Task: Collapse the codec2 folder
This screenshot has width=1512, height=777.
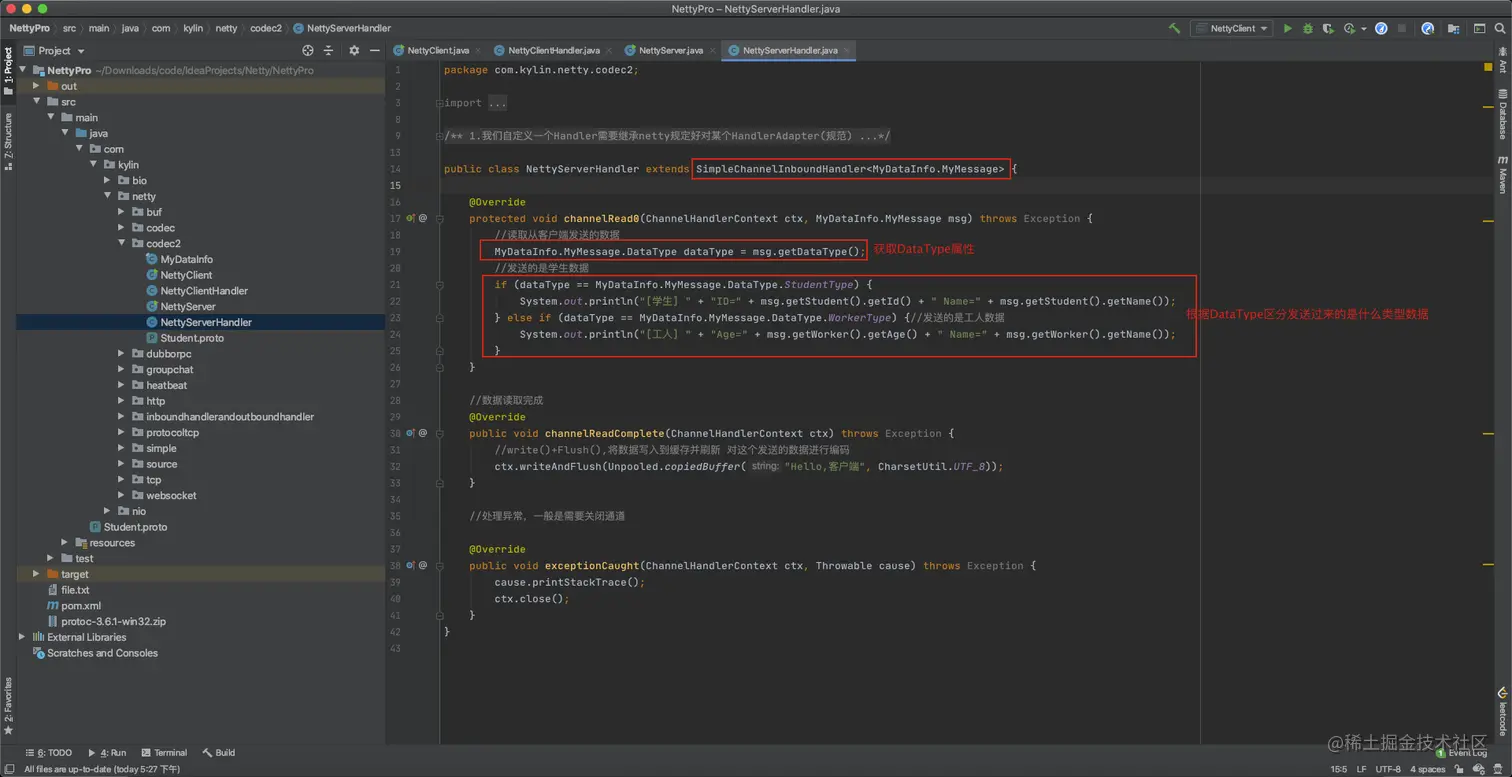Action: [122, 243]
